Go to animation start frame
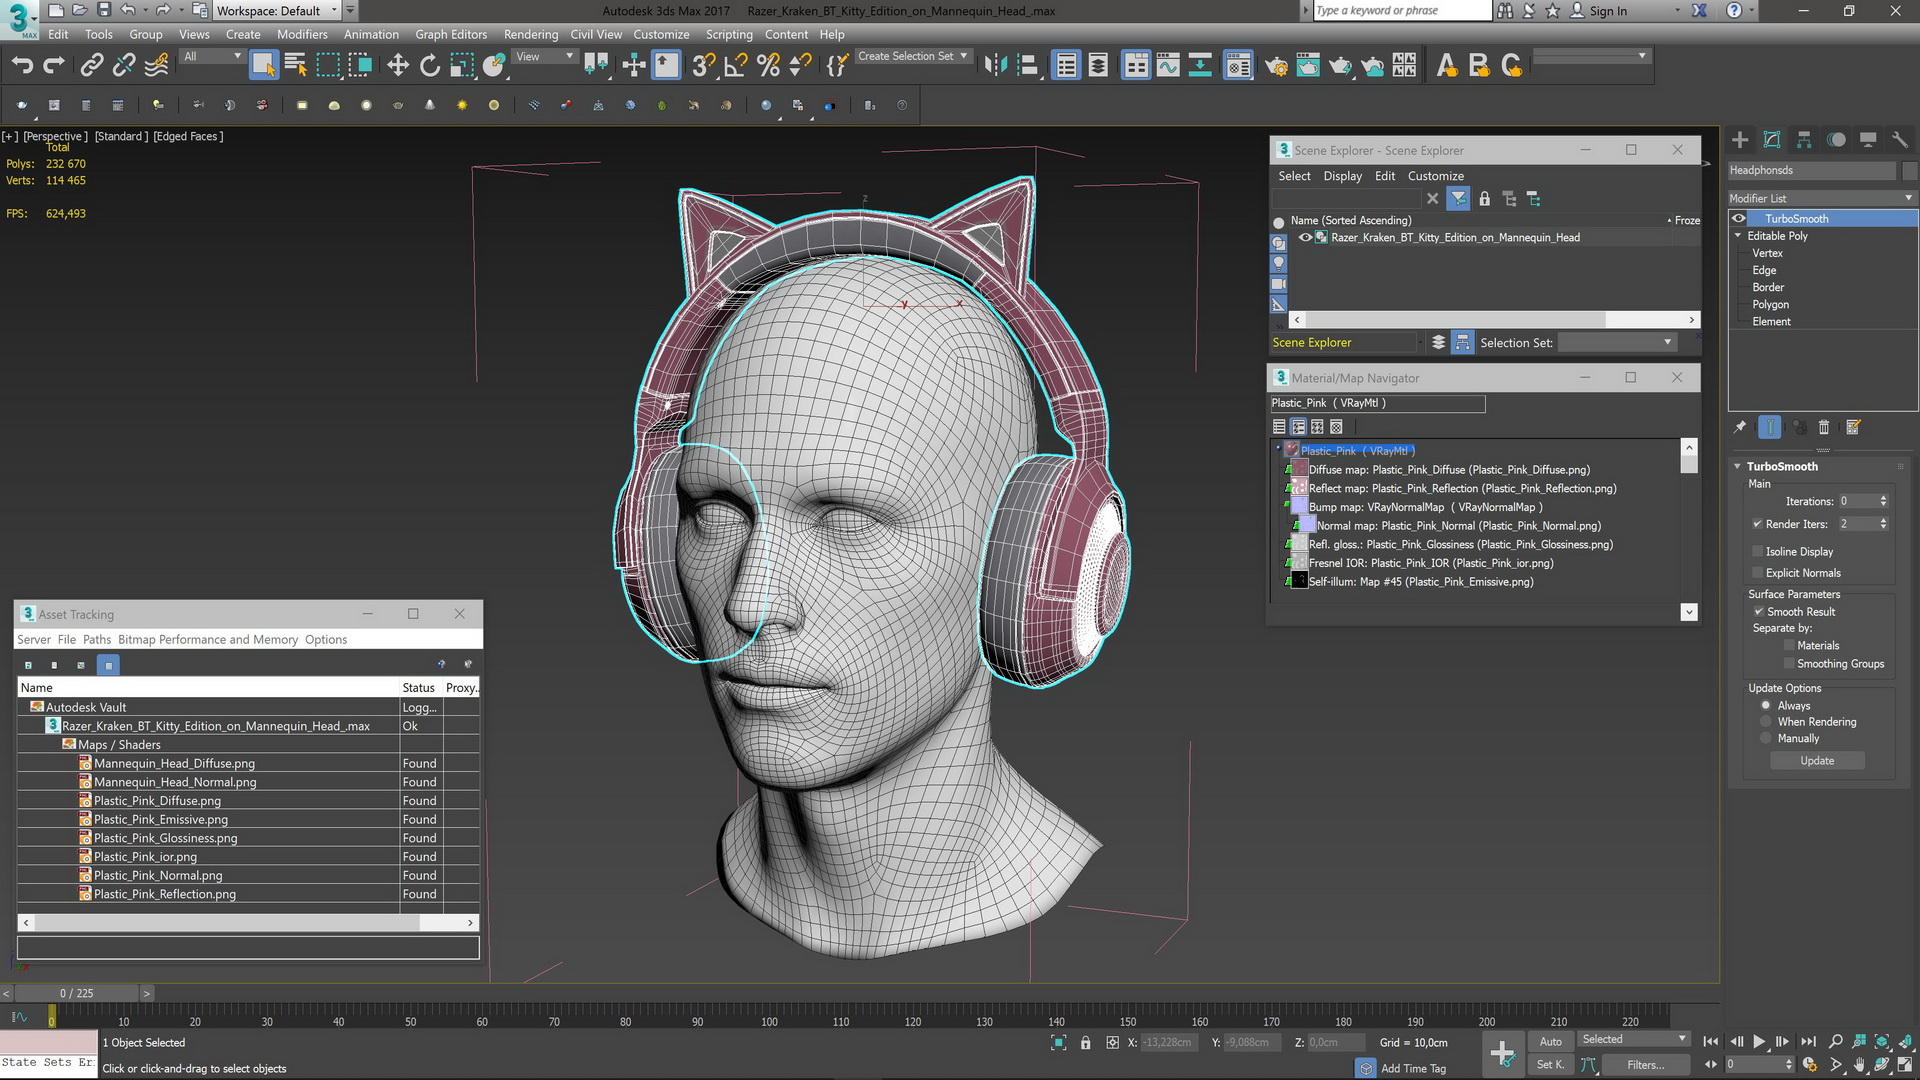The image size is (1920, 1080). click(1710, 1042)
